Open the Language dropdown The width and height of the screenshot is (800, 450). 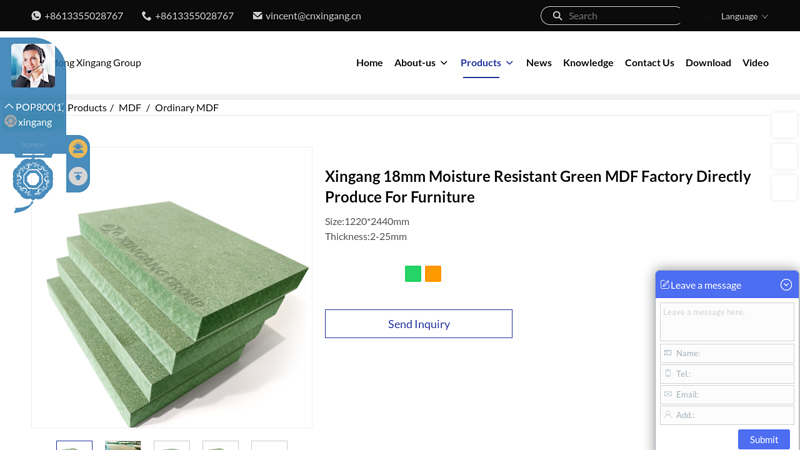744,16
